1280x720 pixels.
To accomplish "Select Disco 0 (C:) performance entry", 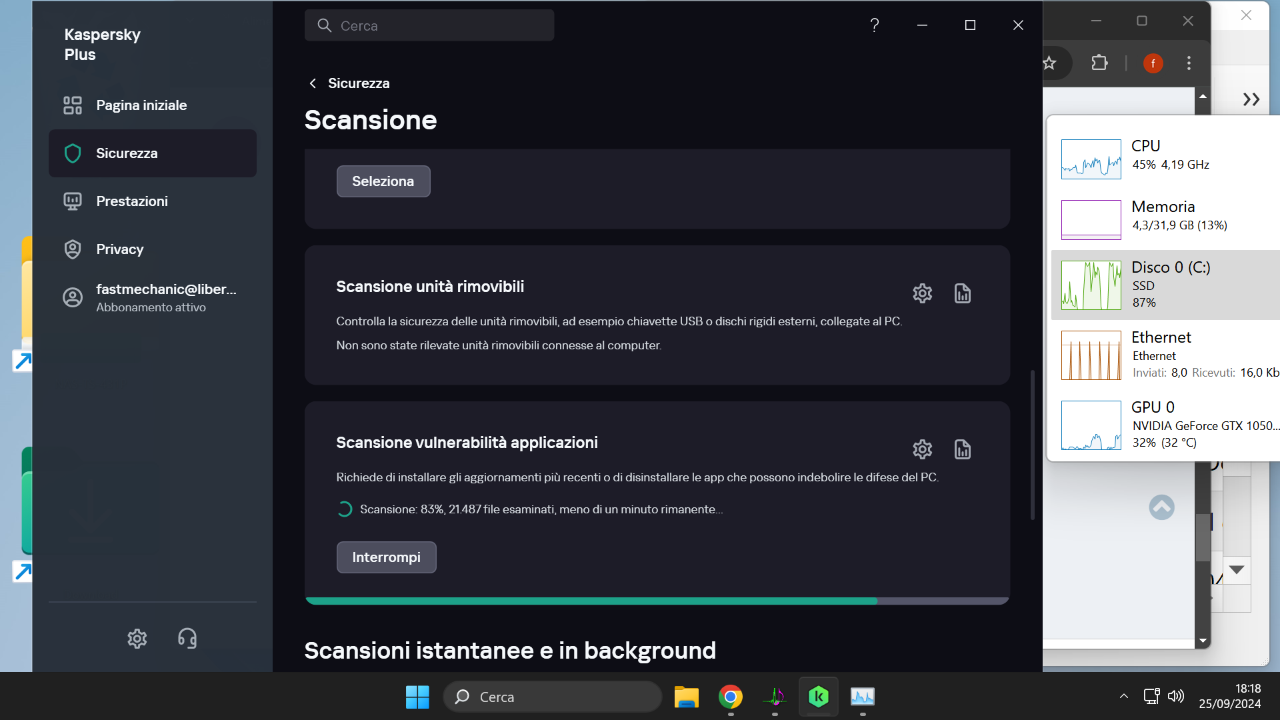I will (x=1165, y=285).
